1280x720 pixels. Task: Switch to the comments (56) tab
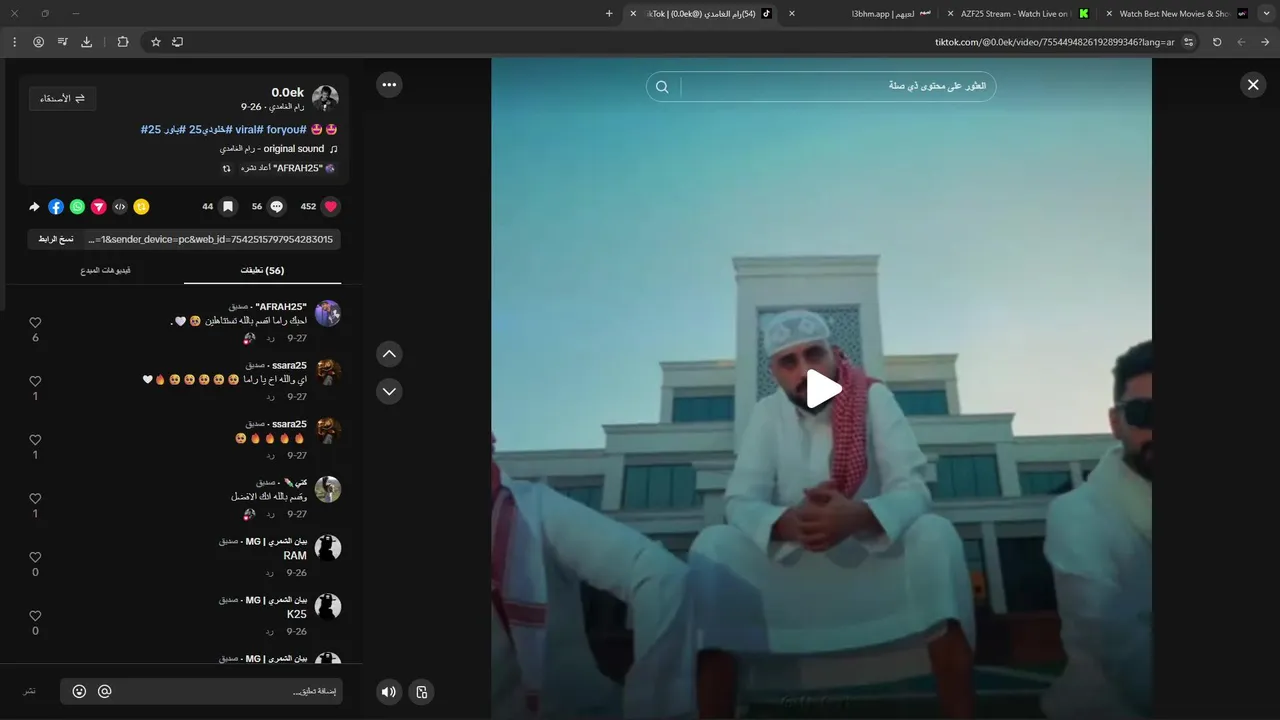tap(263, 270)
